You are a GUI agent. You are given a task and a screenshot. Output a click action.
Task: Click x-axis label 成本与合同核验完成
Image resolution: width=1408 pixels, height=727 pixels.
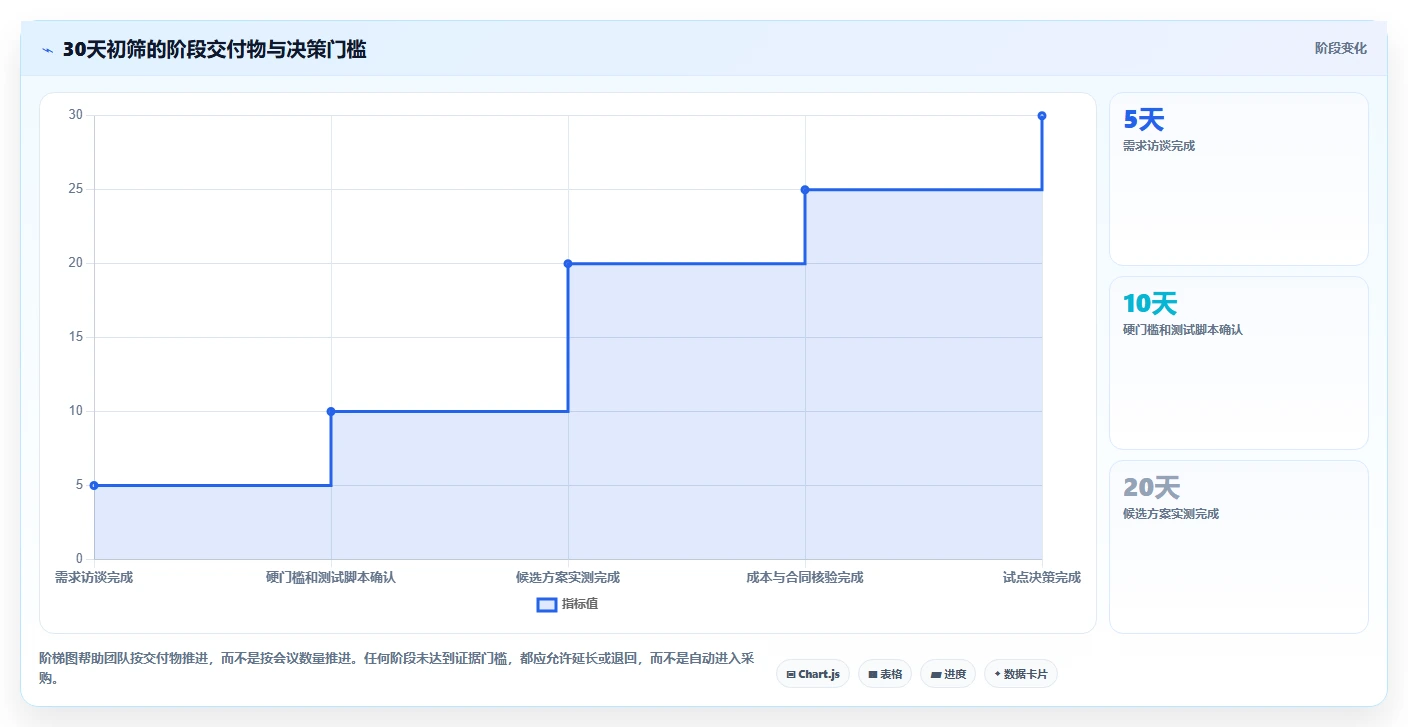click(x=805, y=577)
